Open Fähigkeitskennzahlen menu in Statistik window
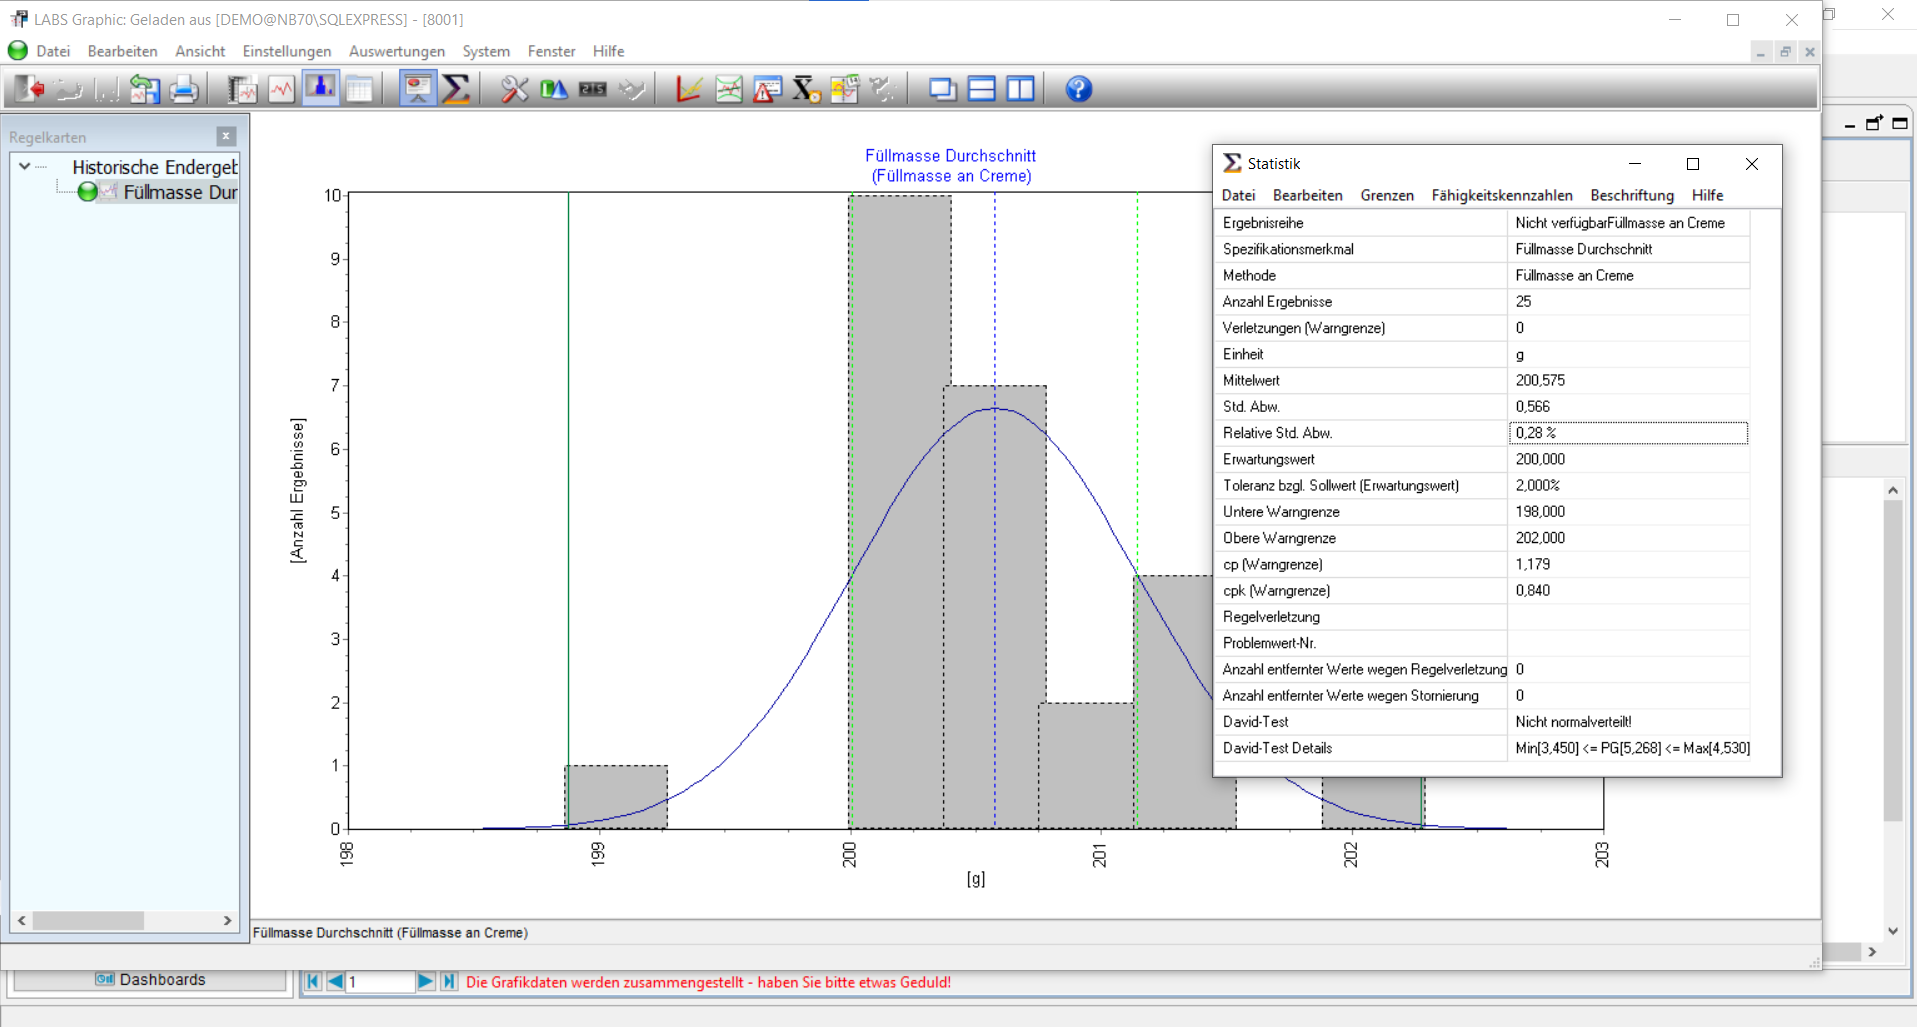This screenshot has height=1027, width=1917. pos(1501,195)
